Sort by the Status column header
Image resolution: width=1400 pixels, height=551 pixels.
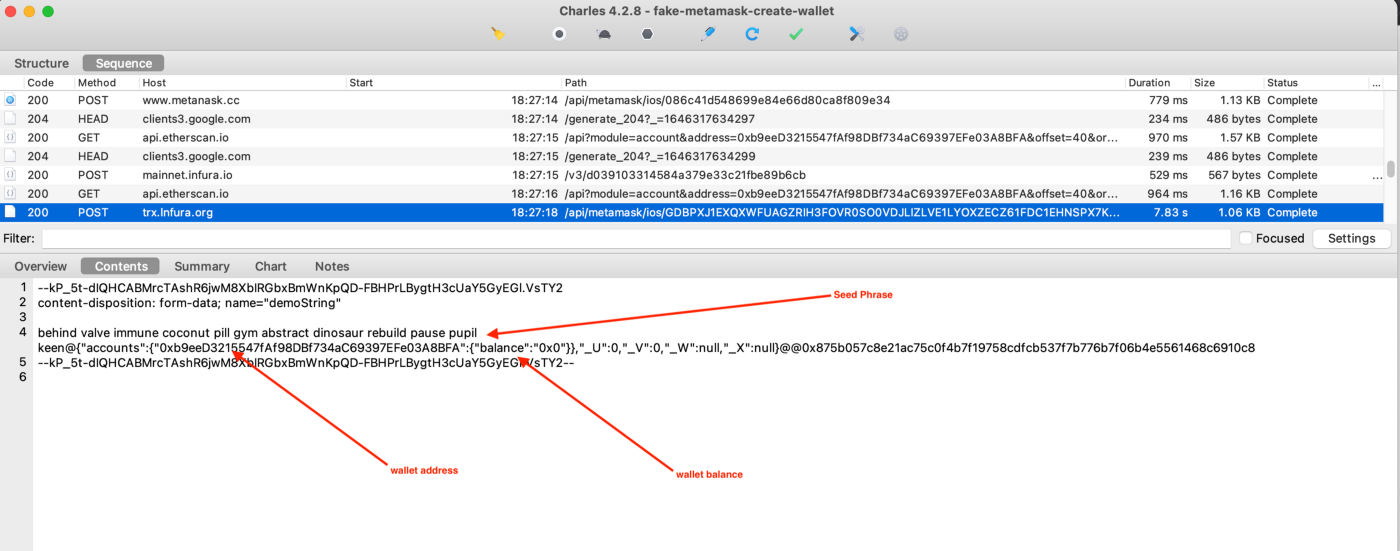point(1282,82)
